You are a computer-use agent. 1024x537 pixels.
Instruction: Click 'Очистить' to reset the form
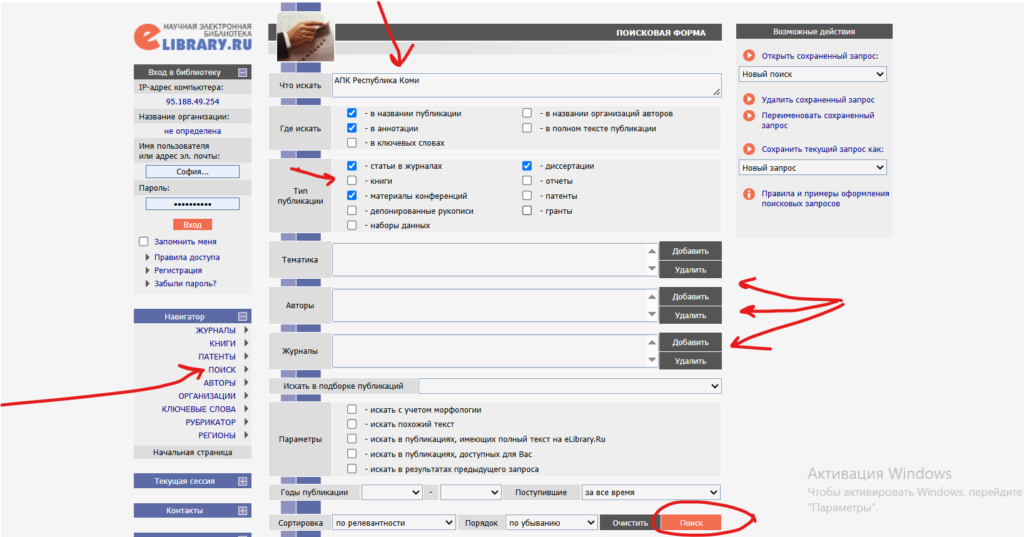[x=630, y=523]
